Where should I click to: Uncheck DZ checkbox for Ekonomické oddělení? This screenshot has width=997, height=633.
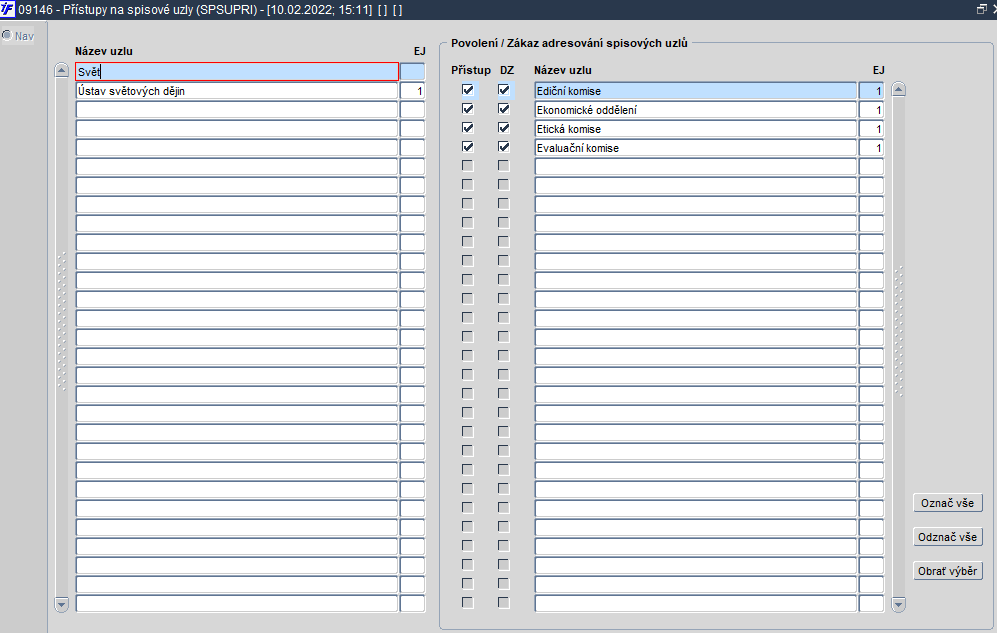click(504, 109)
